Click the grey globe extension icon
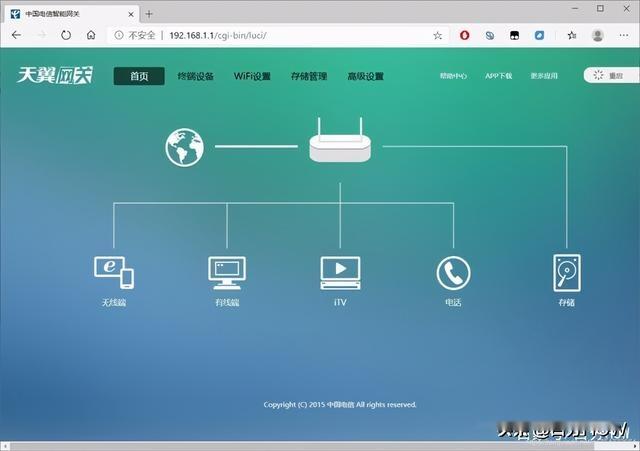This screenshot has width=640, height=451. pyautogui.click(x=490, y=36)
